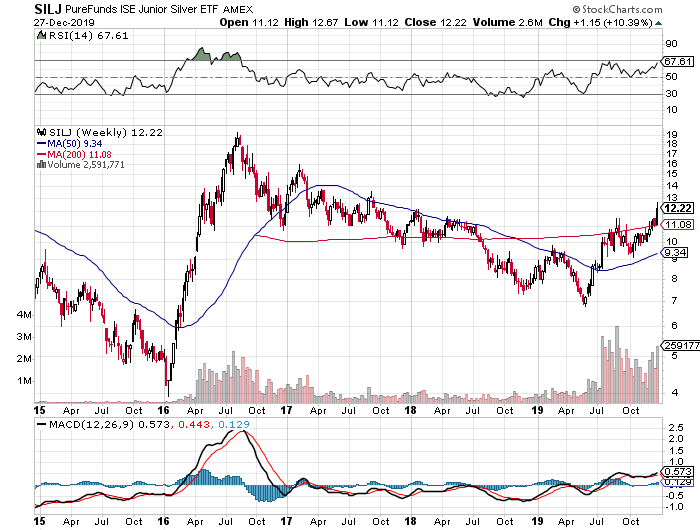
Task: Click the SILJ (Weekly) 12.22 legend
Action: click(x=106, y=133)
